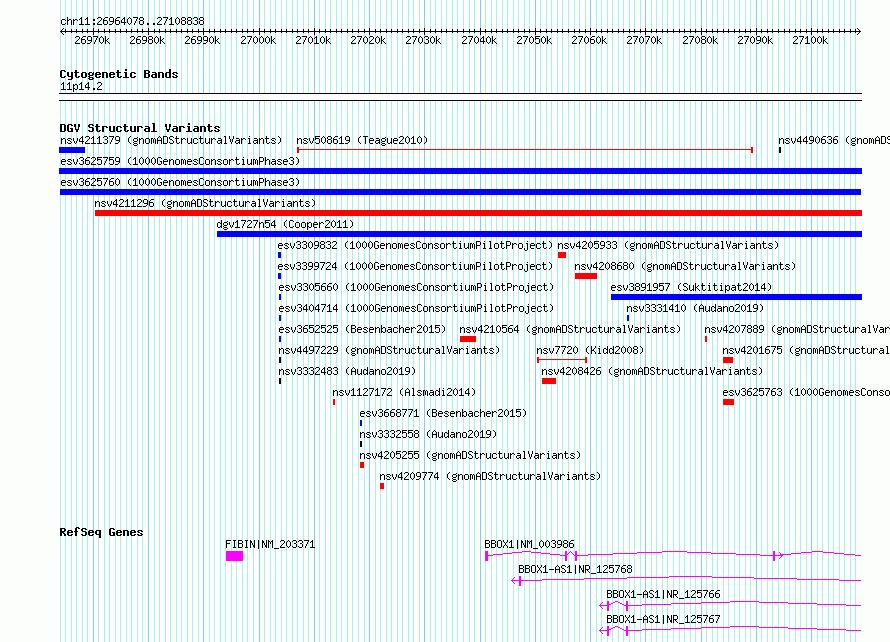Select nsv4209774 gnomAD variant label
890x642 pixels.
pyautogui.click(x=490, y=476)
